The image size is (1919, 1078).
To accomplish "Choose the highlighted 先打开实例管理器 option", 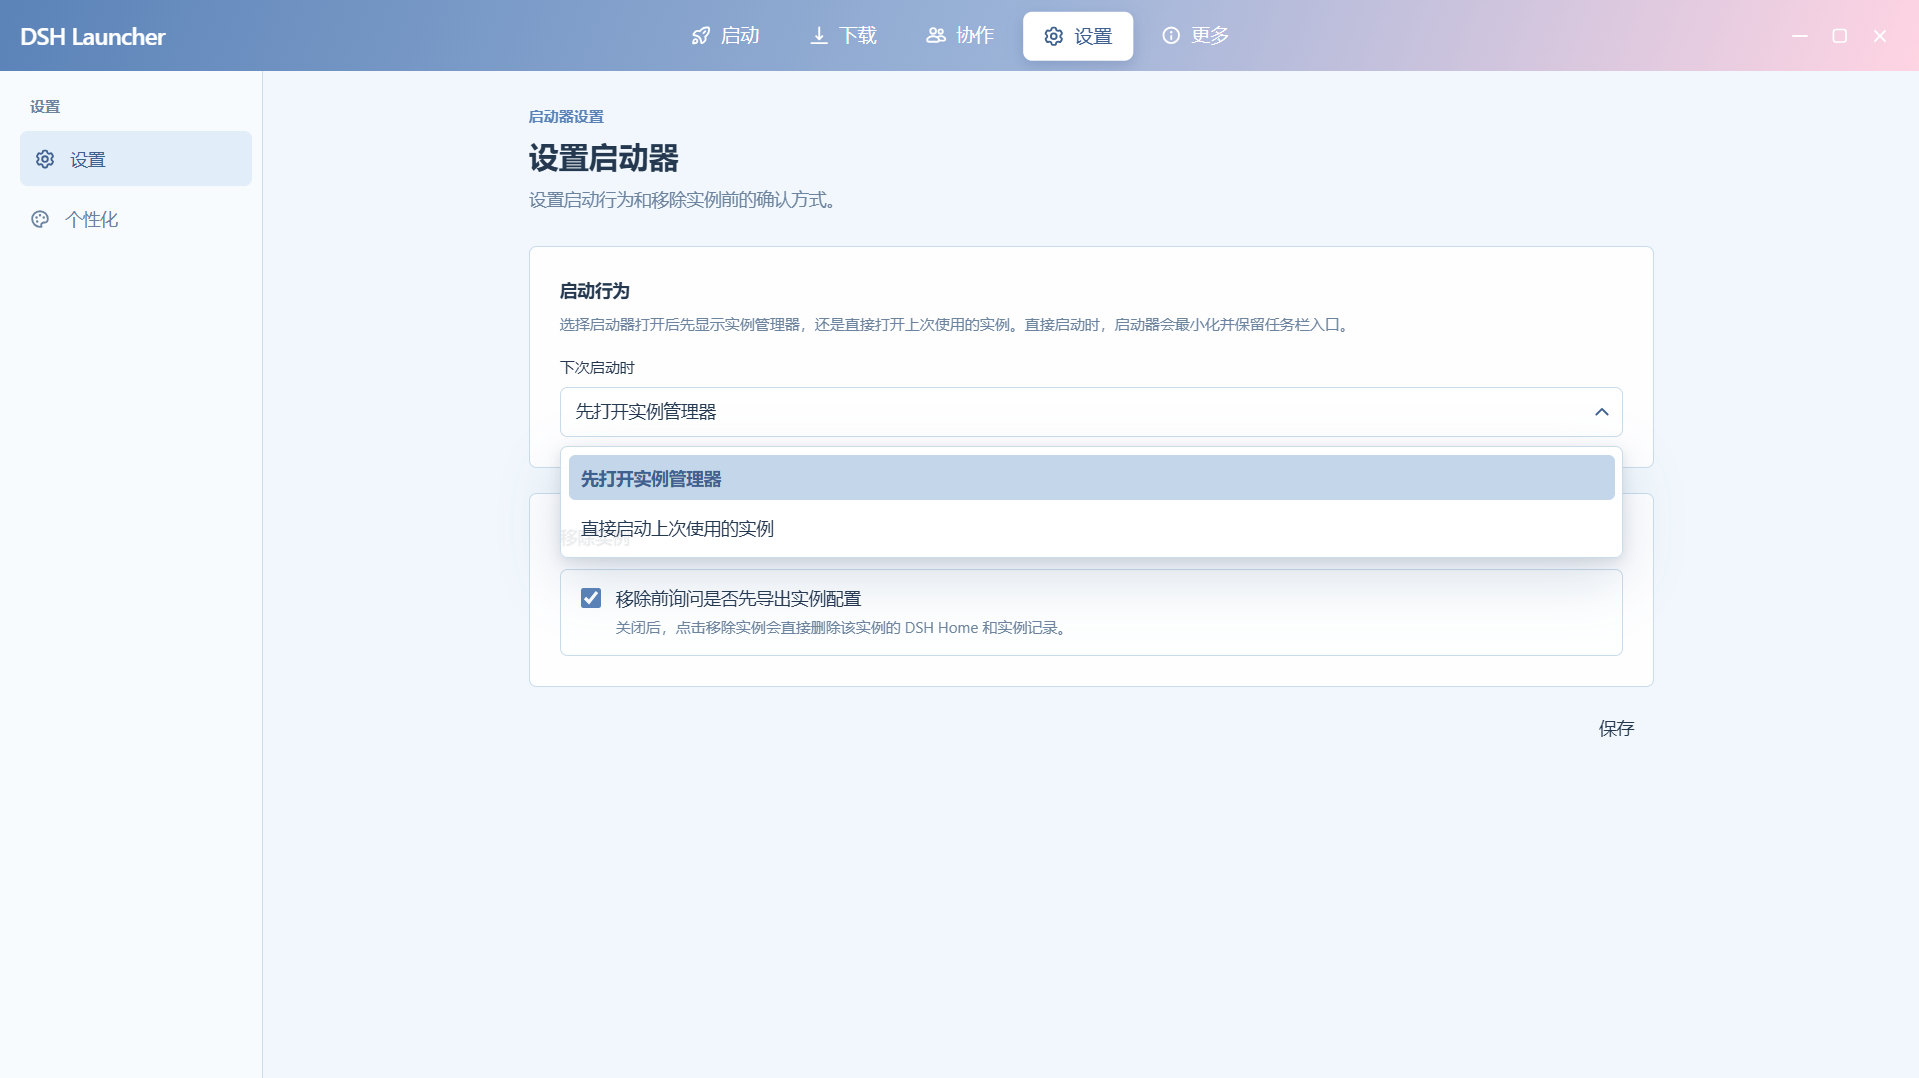I will [x=1091, y=478].
